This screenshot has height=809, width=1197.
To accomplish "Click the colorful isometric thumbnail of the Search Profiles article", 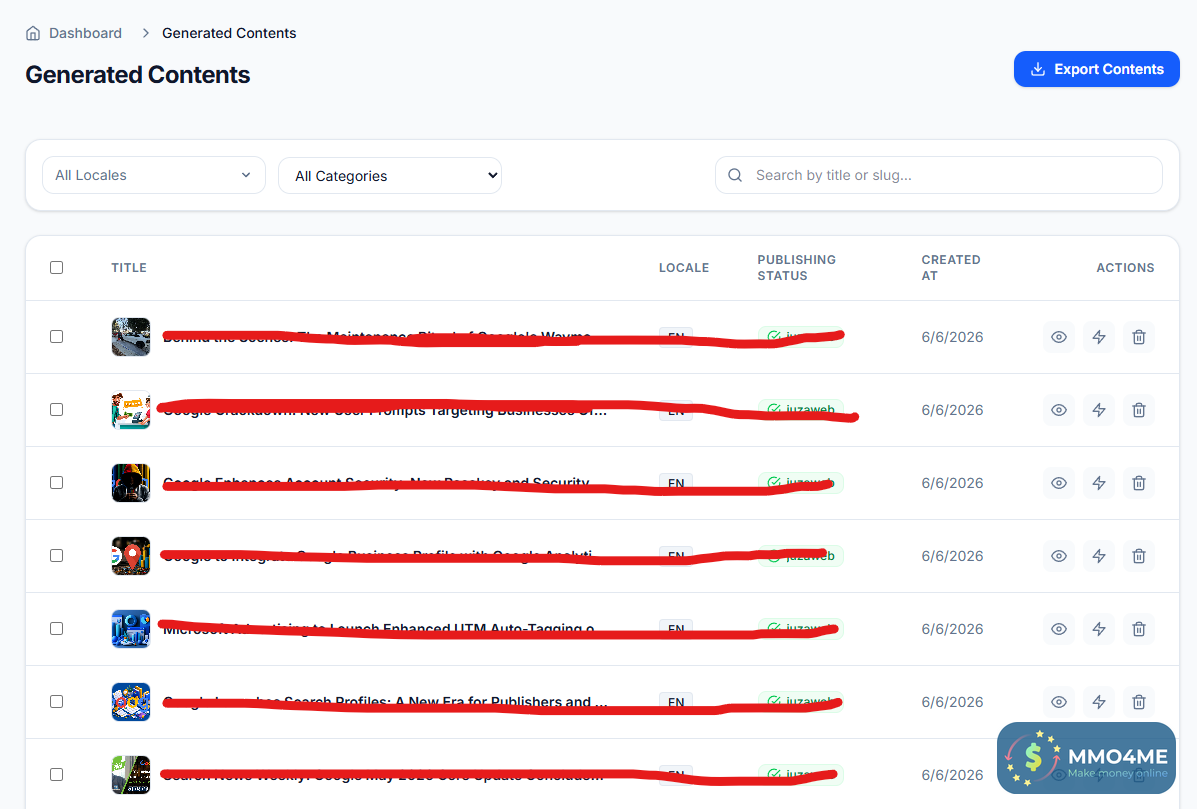I will [131, 701].
